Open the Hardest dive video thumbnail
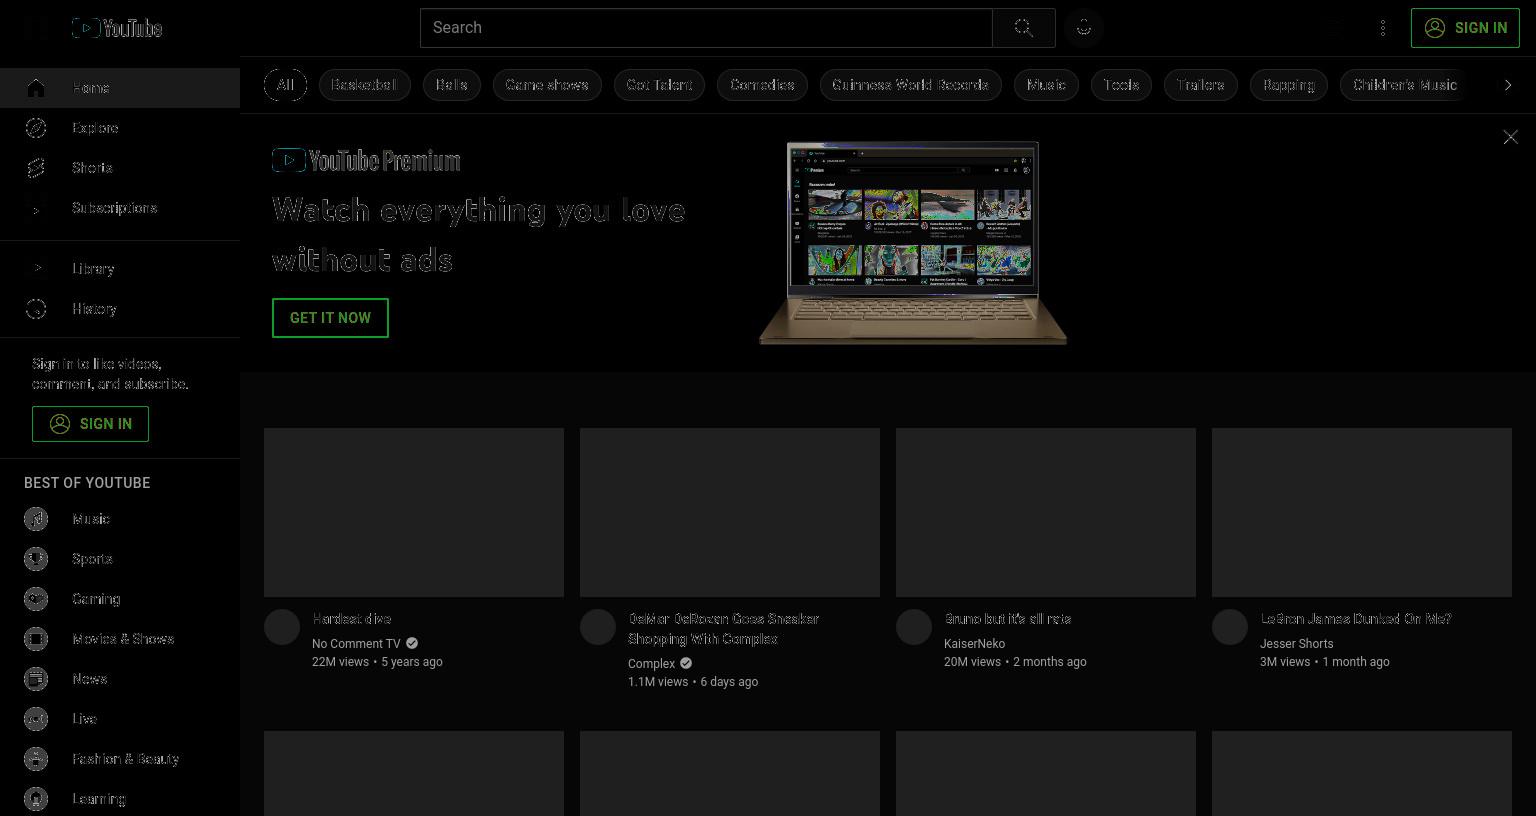Viewport: 1536px width, 816px height. [x=414, y=513]
